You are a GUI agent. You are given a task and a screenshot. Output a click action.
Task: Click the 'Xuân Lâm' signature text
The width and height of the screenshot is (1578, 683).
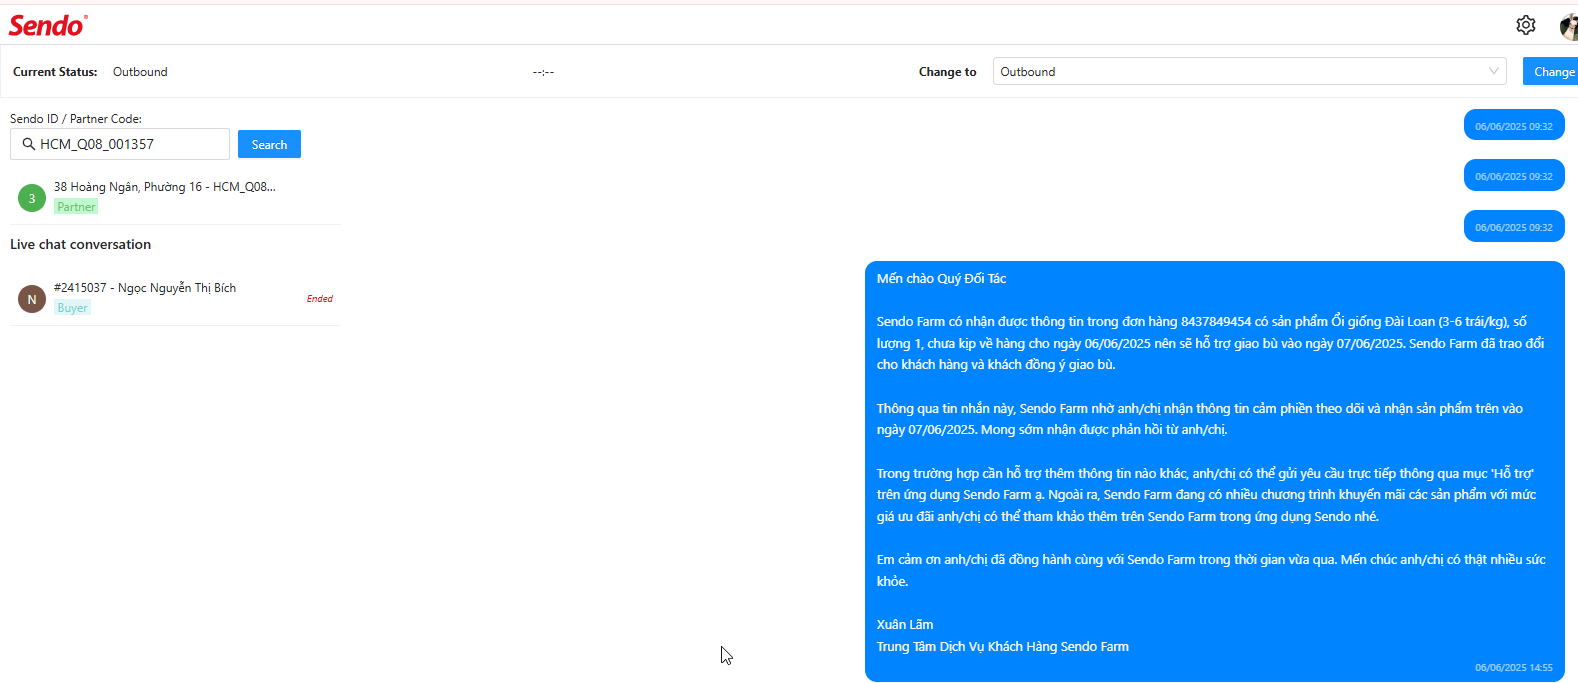905,625
